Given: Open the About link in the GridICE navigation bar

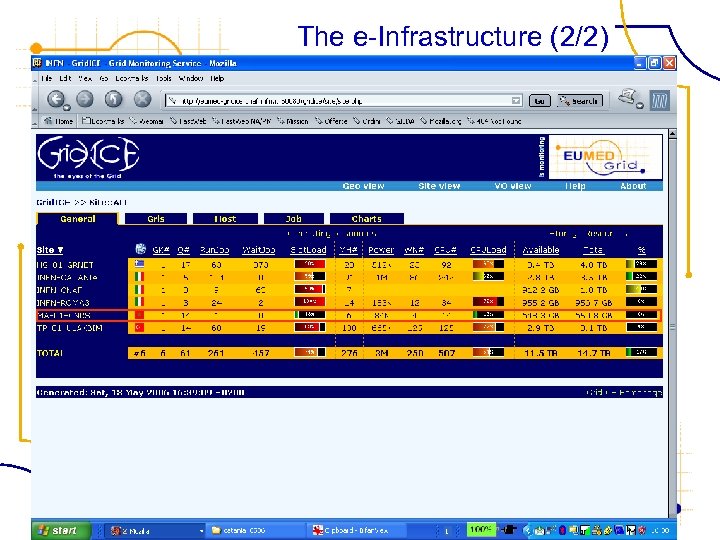Looking at the screenshot, I should tap(633, 186).
